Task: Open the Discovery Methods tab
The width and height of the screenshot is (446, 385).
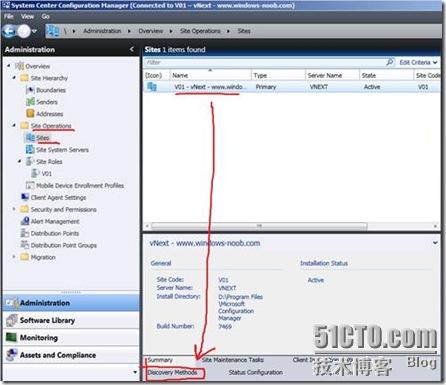Action: pos(172,372)
